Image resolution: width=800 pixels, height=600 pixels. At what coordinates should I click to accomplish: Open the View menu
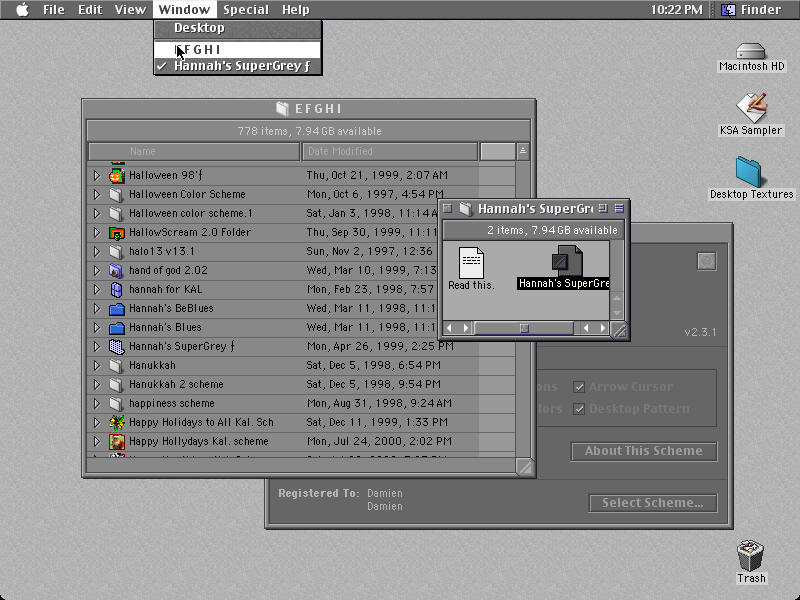coord(130,10)
